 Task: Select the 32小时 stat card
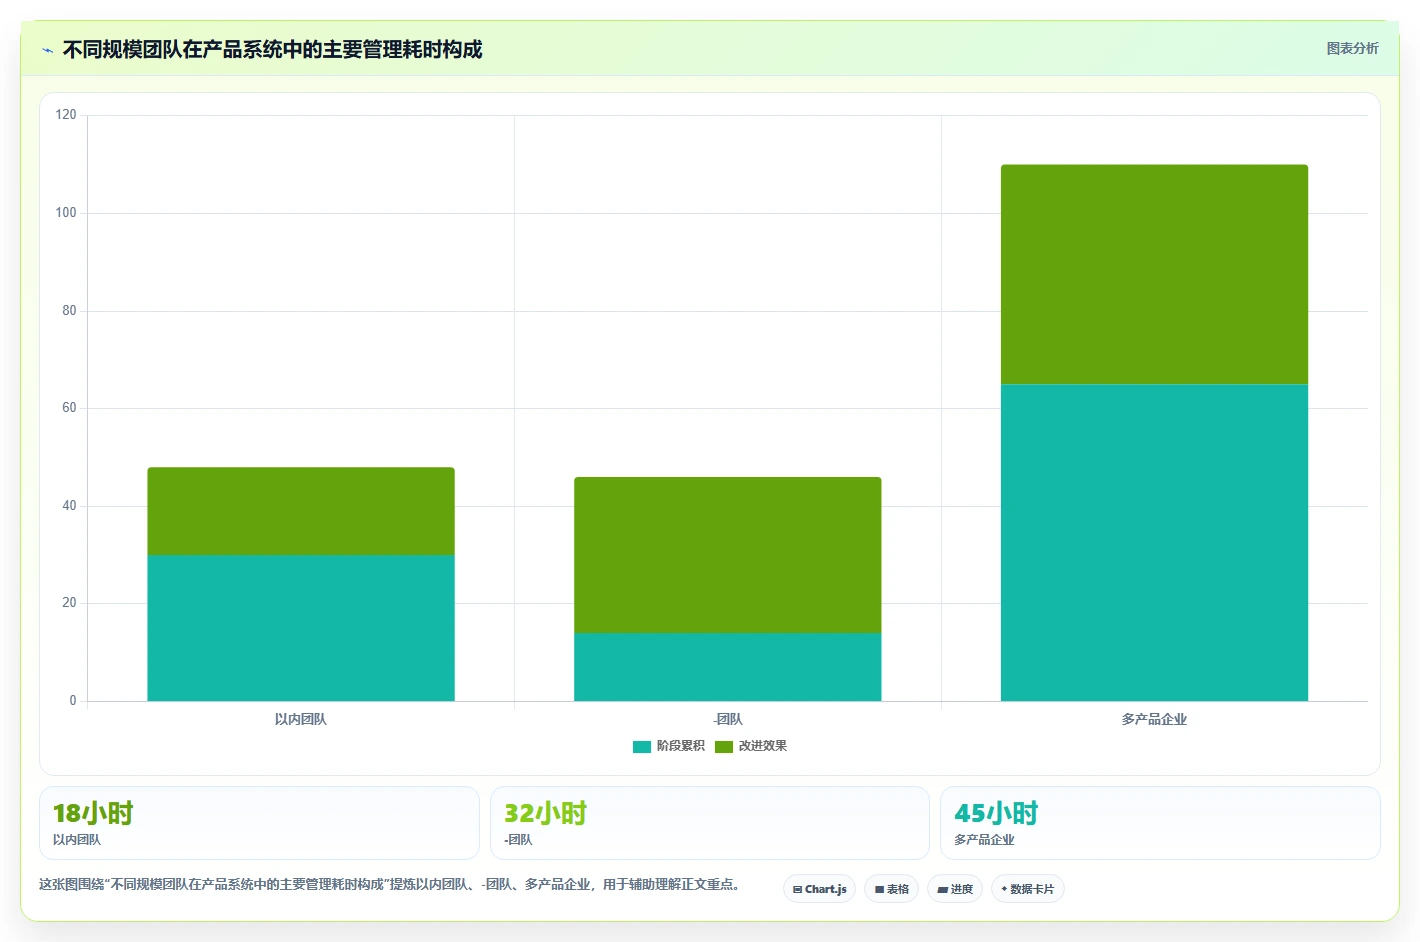tap(710, 823)
